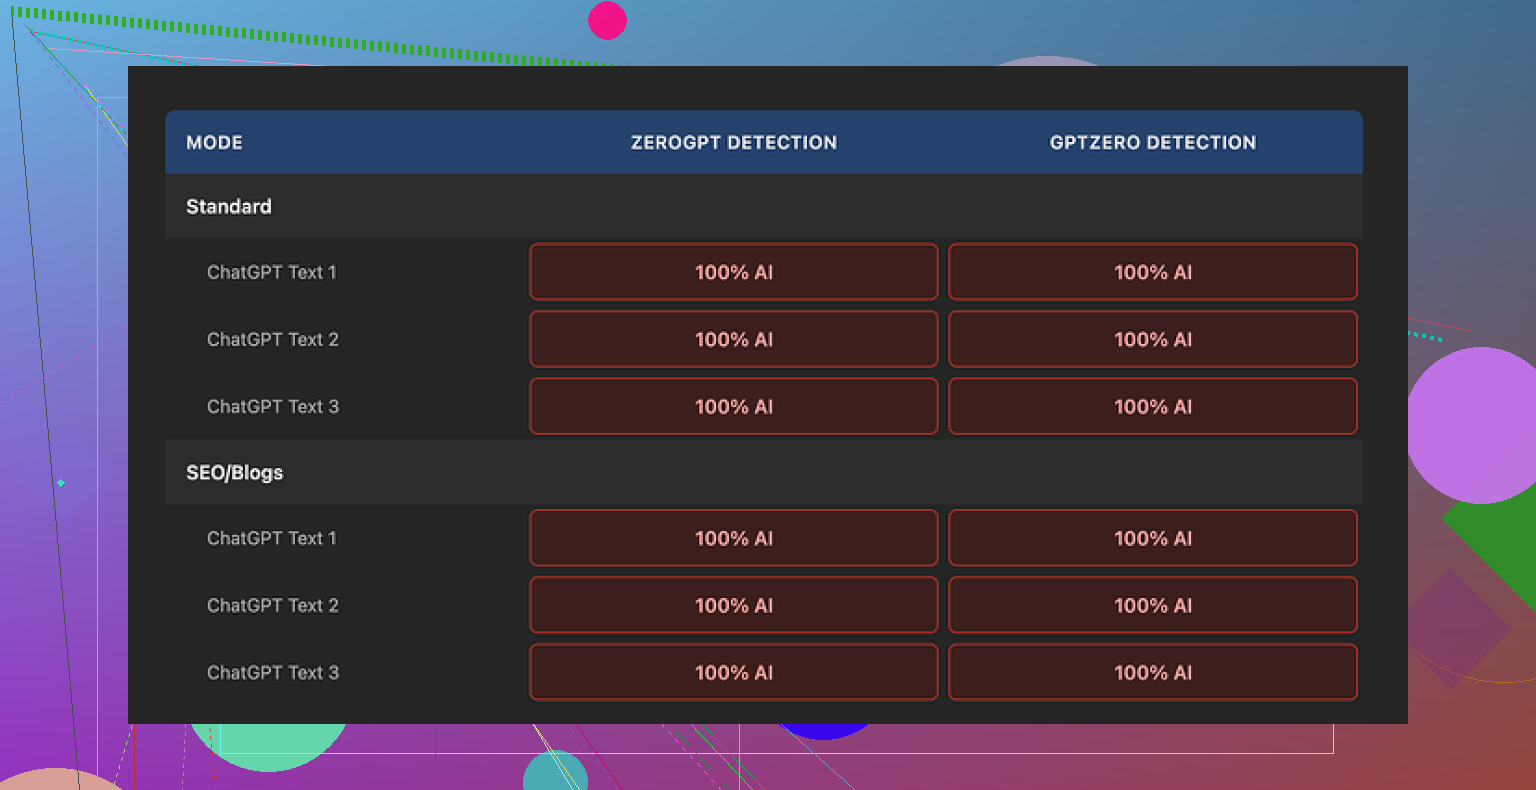Open GPTZero result for Standard ChatGPT Text 1
The width and height of the screenshot is (1536, 790).
pyautogui.click(x=1152, y=272)
